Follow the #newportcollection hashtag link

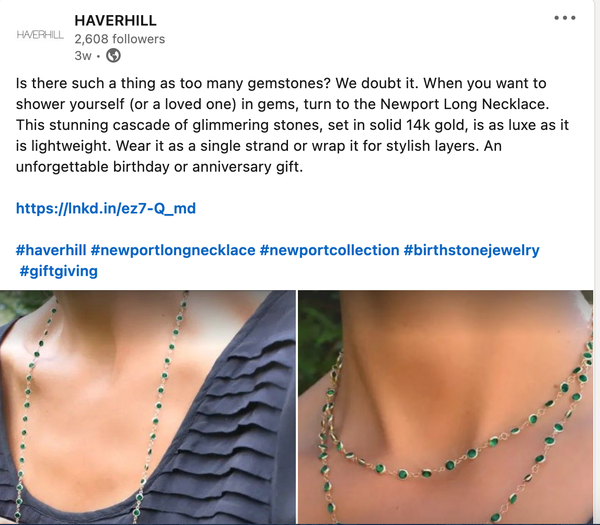(329, 250)
